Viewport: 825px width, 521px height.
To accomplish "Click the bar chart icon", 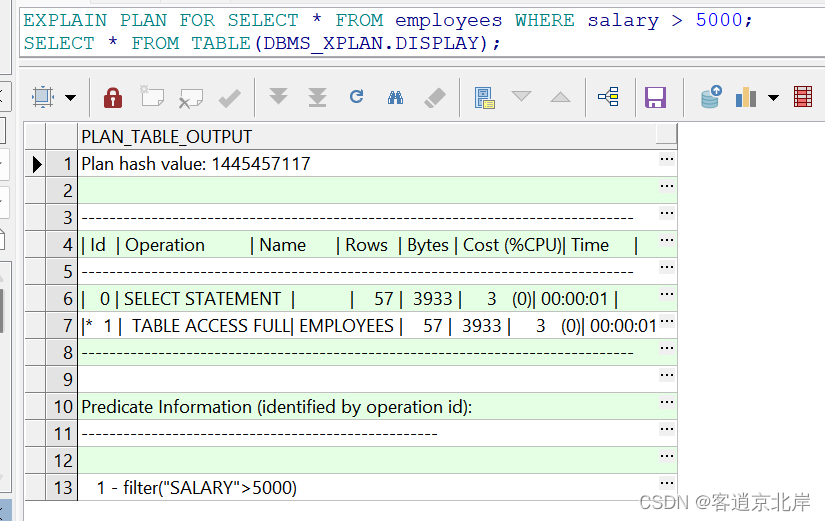I will coord(746,97).
